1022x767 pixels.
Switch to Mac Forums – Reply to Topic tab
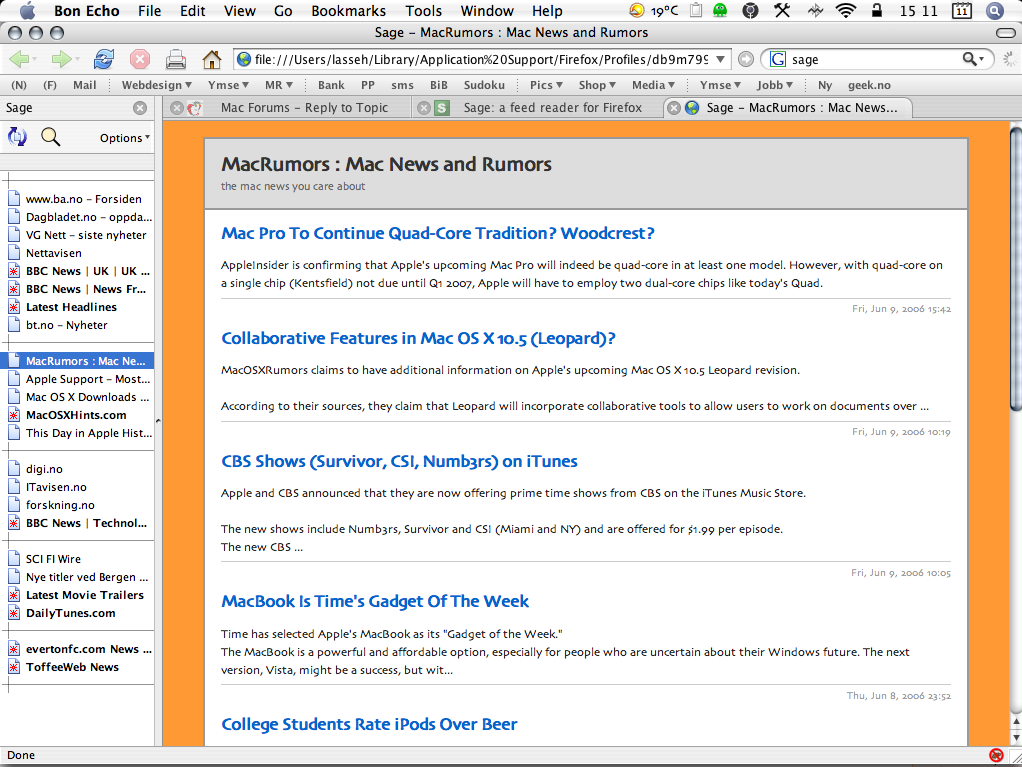[x=304, y=108]
